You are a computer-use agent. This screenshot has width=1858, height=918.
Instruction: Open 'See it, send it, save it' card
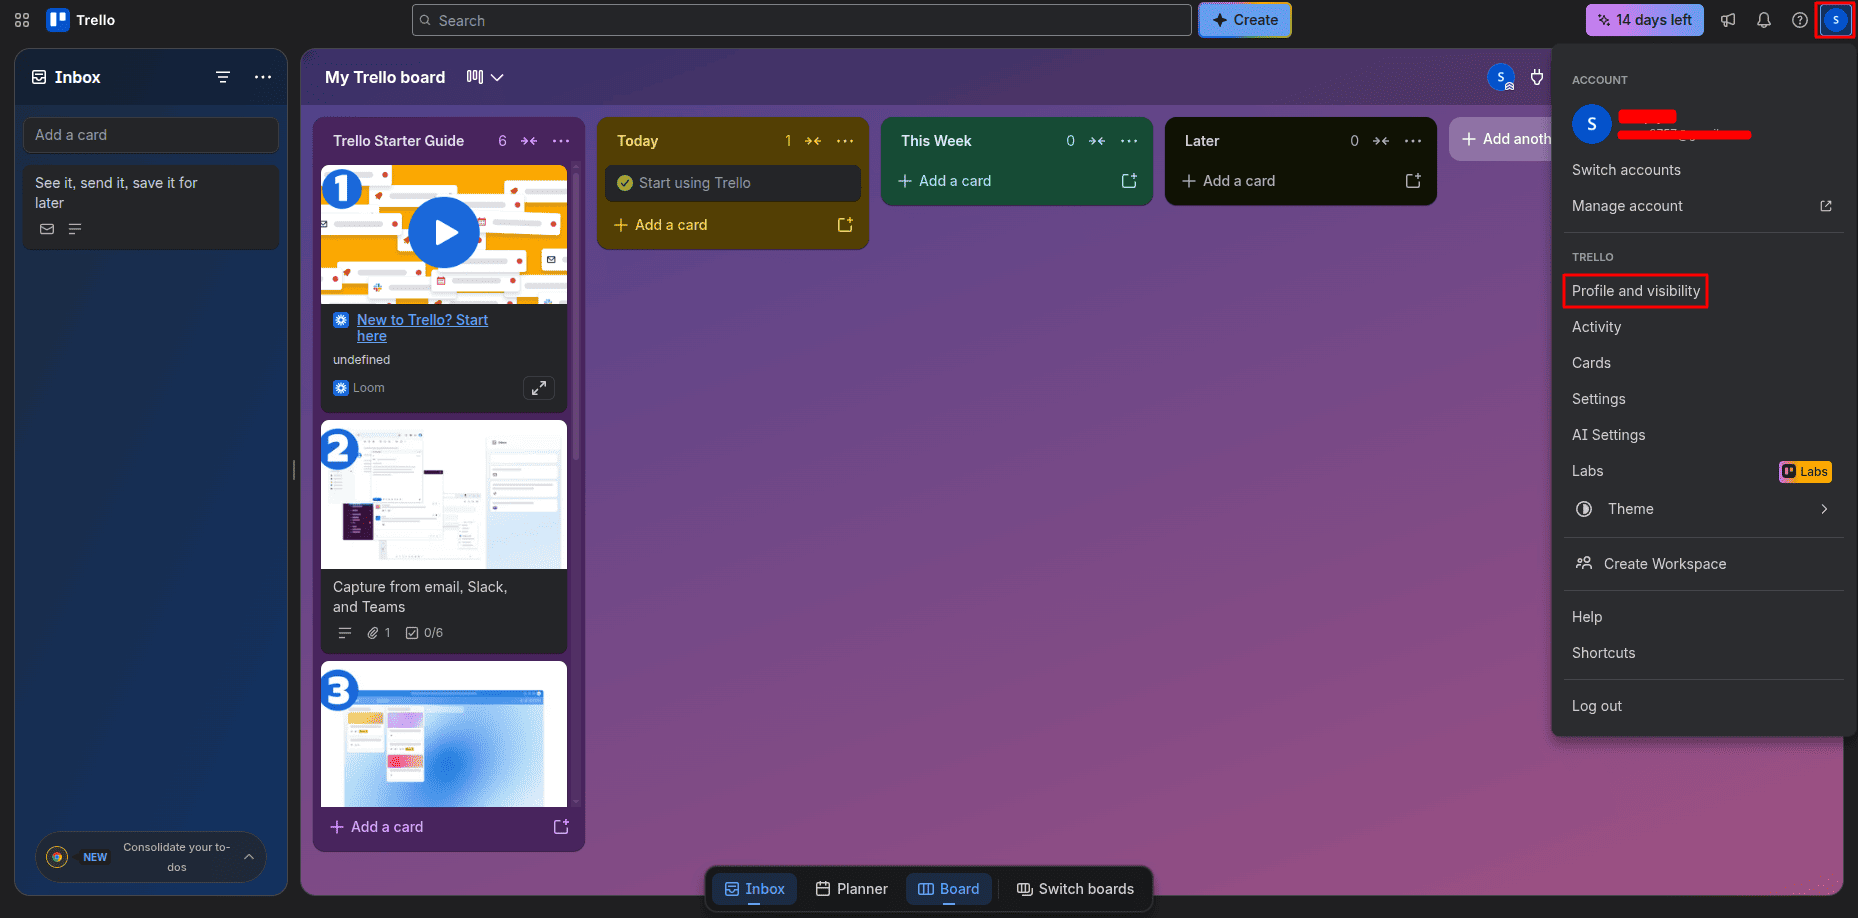click(x=151, y=207)
